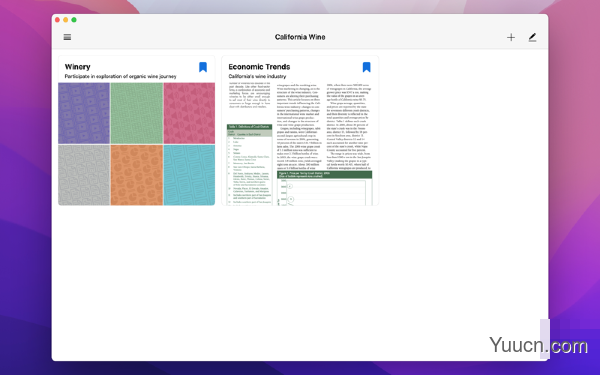Select the purple pattern tile in Winery
600x375 pixels.
coord(84,113)
